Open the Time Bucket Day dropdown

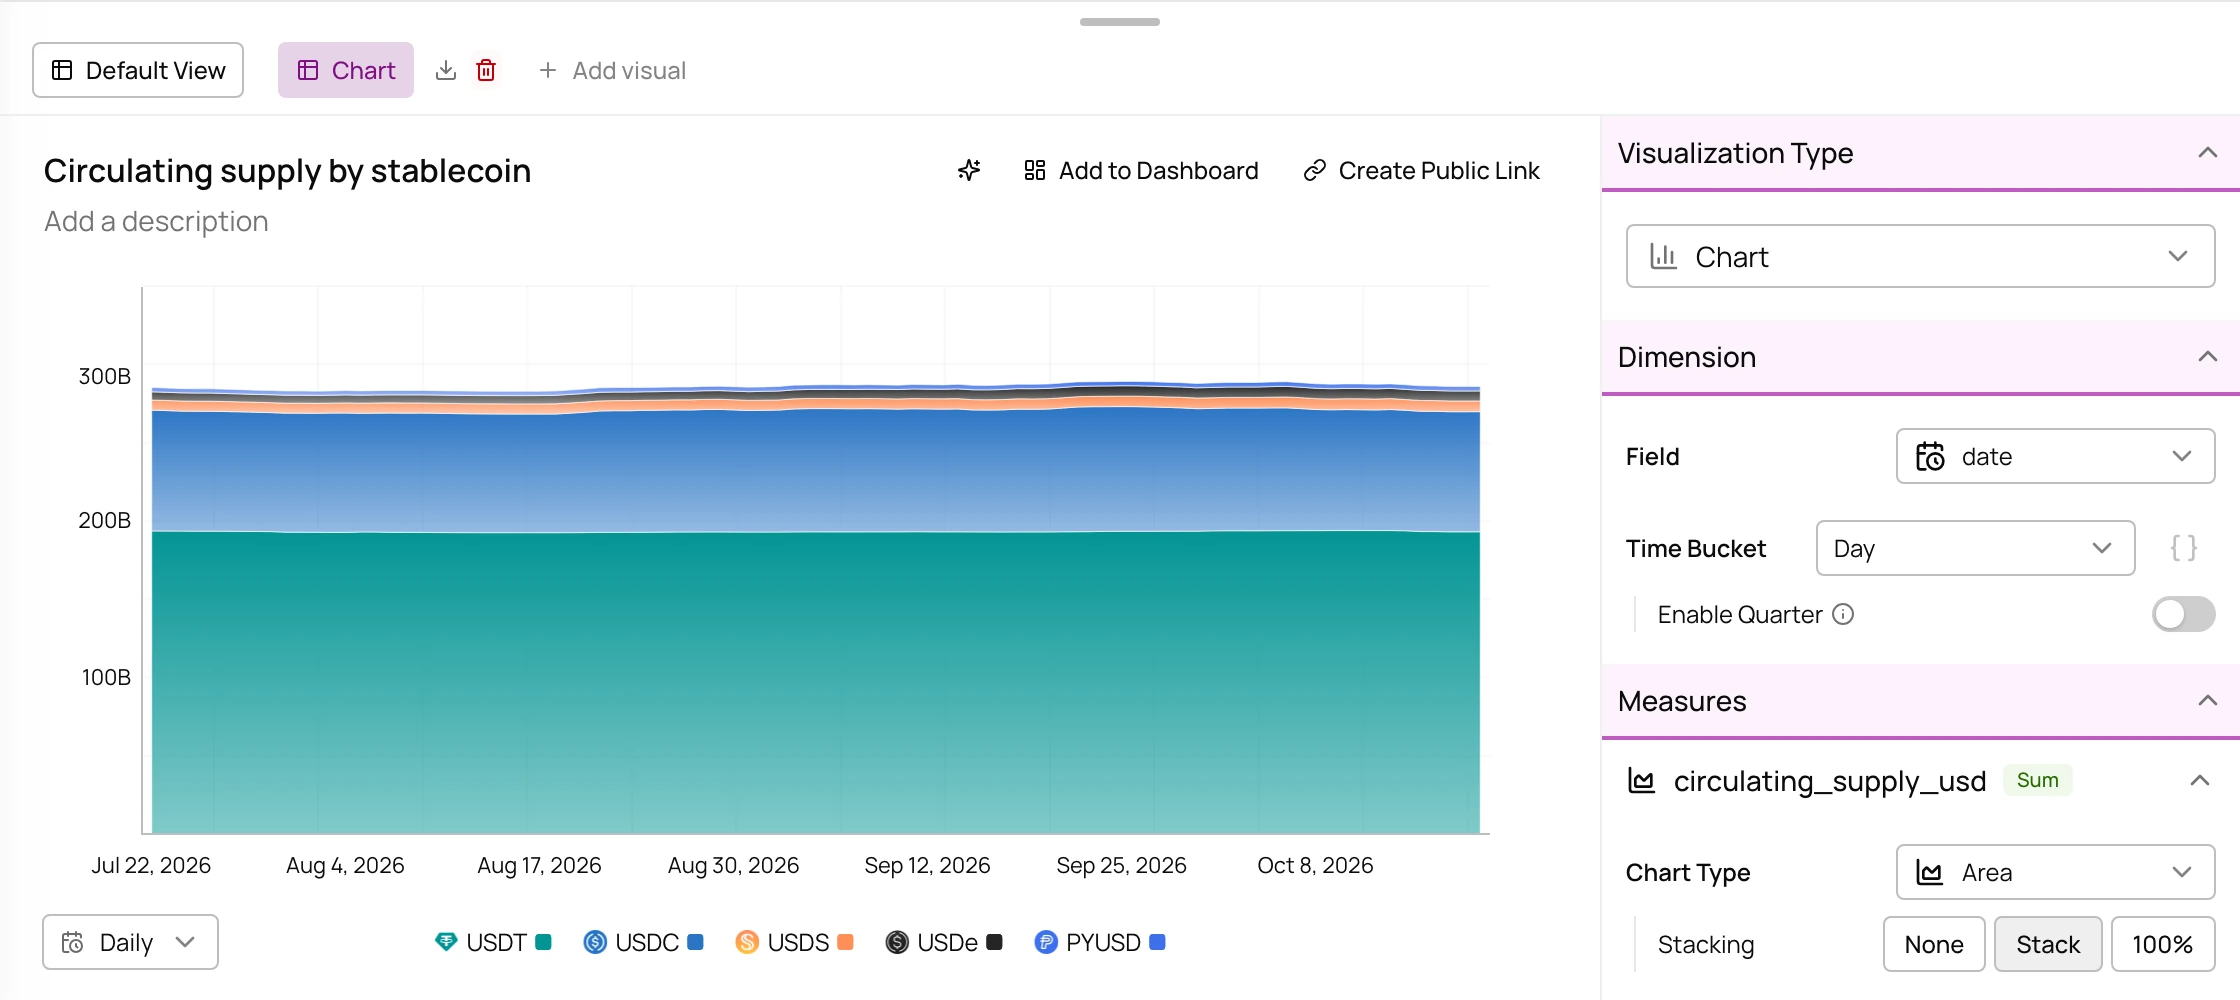click(1975, 548)
